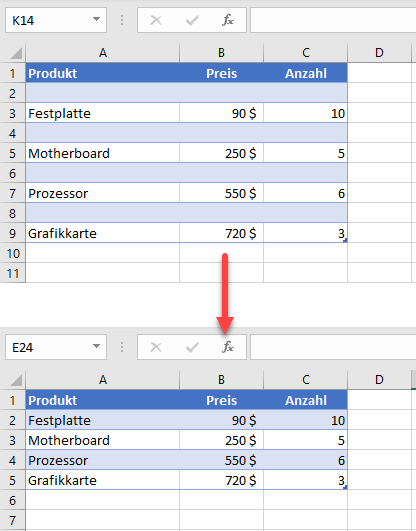Click 720 $ cell in row 5 of E24 sheet

click(x=221, y=480)
